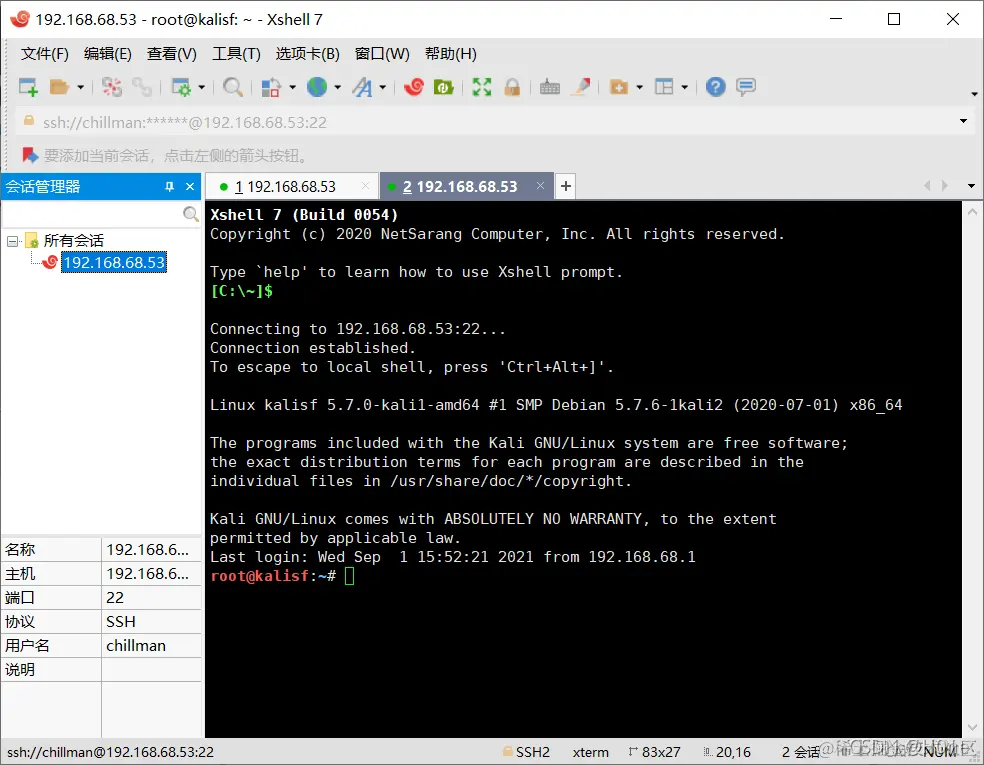Click the 名称 property label
Viewport: 984px width, 765px height.
(20, 550)
